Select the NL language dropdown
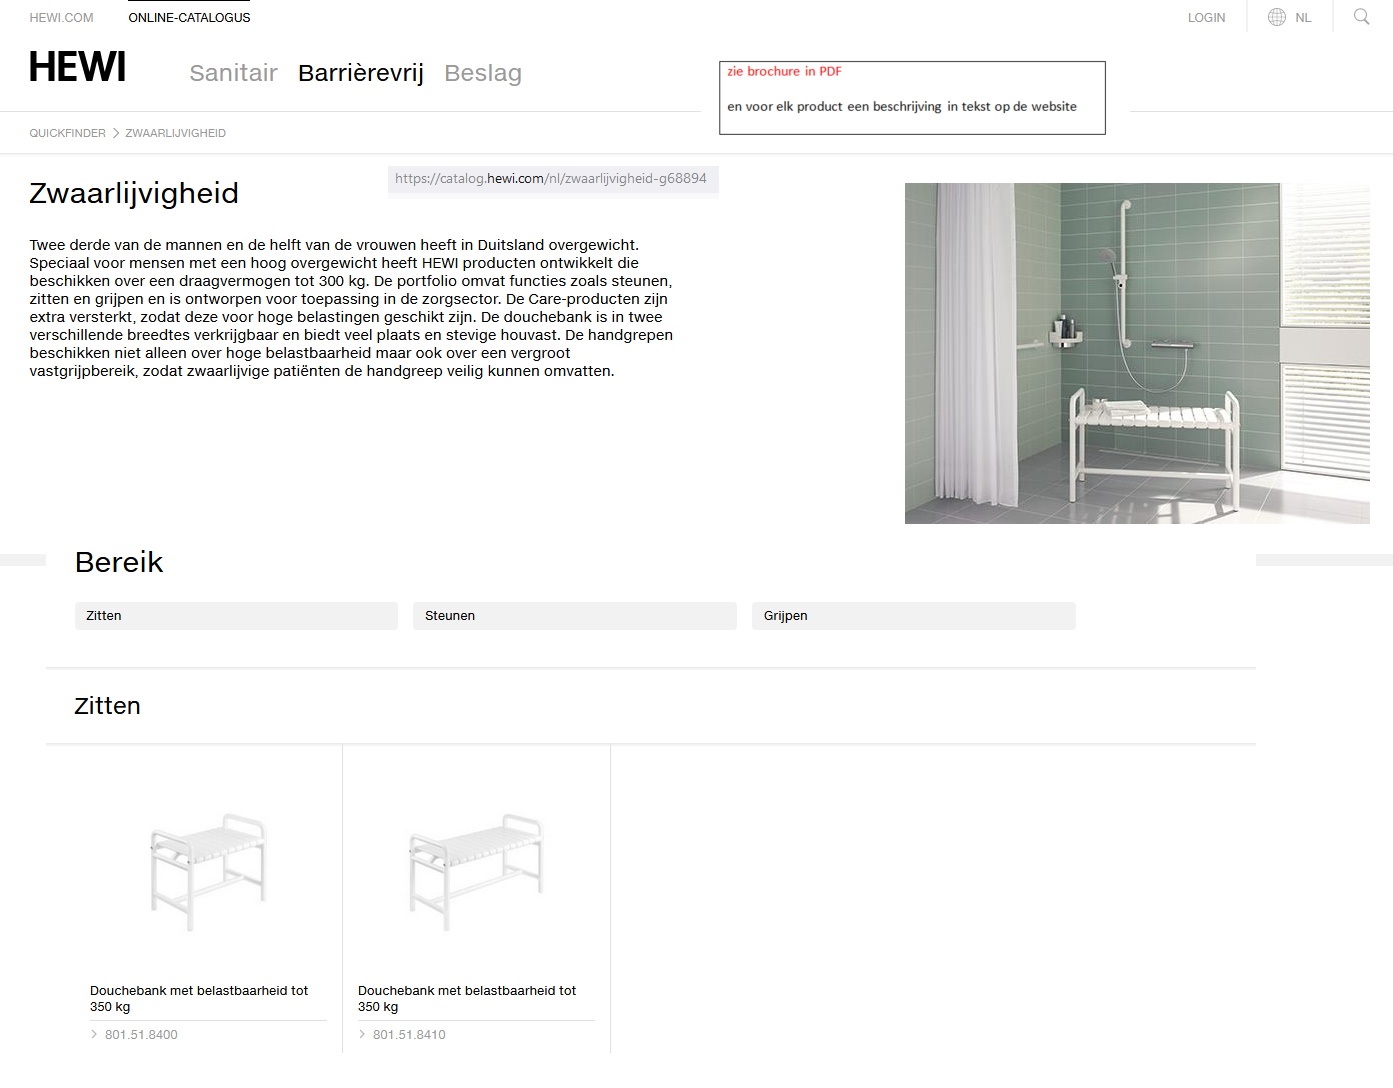The image size is (1393, 1088). (x=1303, y=18)
